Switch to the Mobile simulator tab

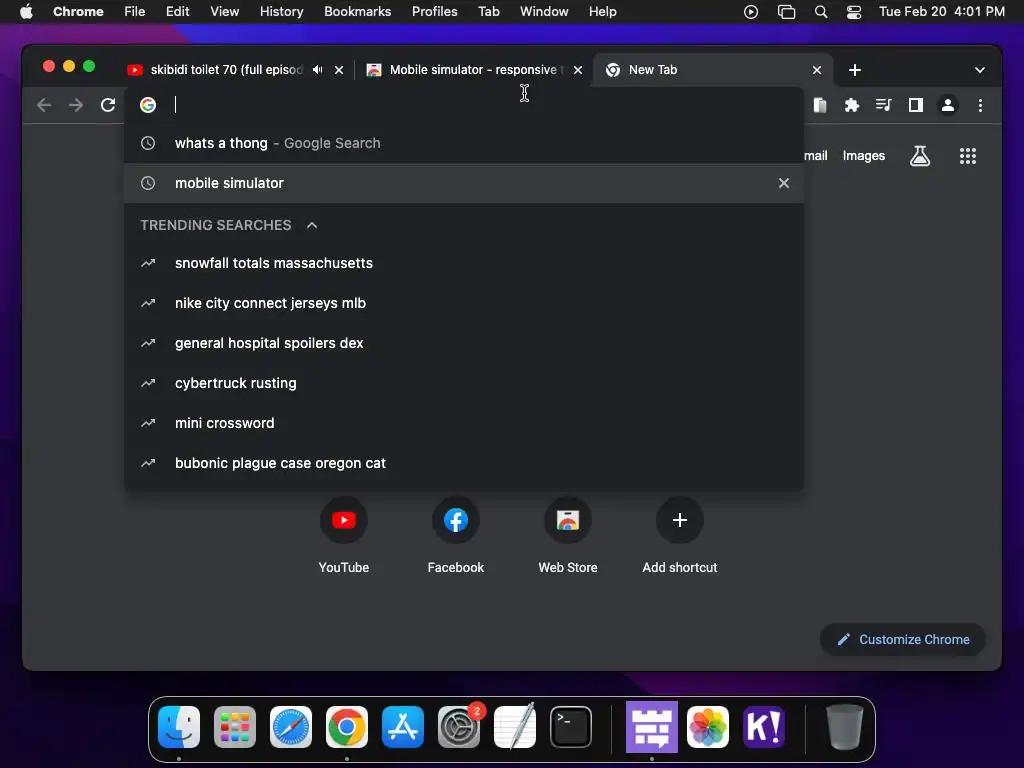[472, 70]
